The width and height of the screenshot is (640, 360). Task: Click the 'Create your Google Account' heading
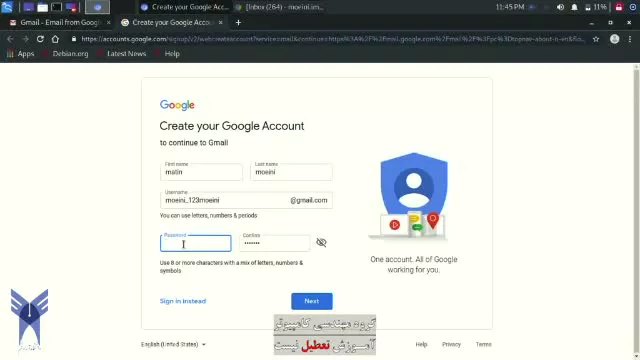[x=232, y=126]
